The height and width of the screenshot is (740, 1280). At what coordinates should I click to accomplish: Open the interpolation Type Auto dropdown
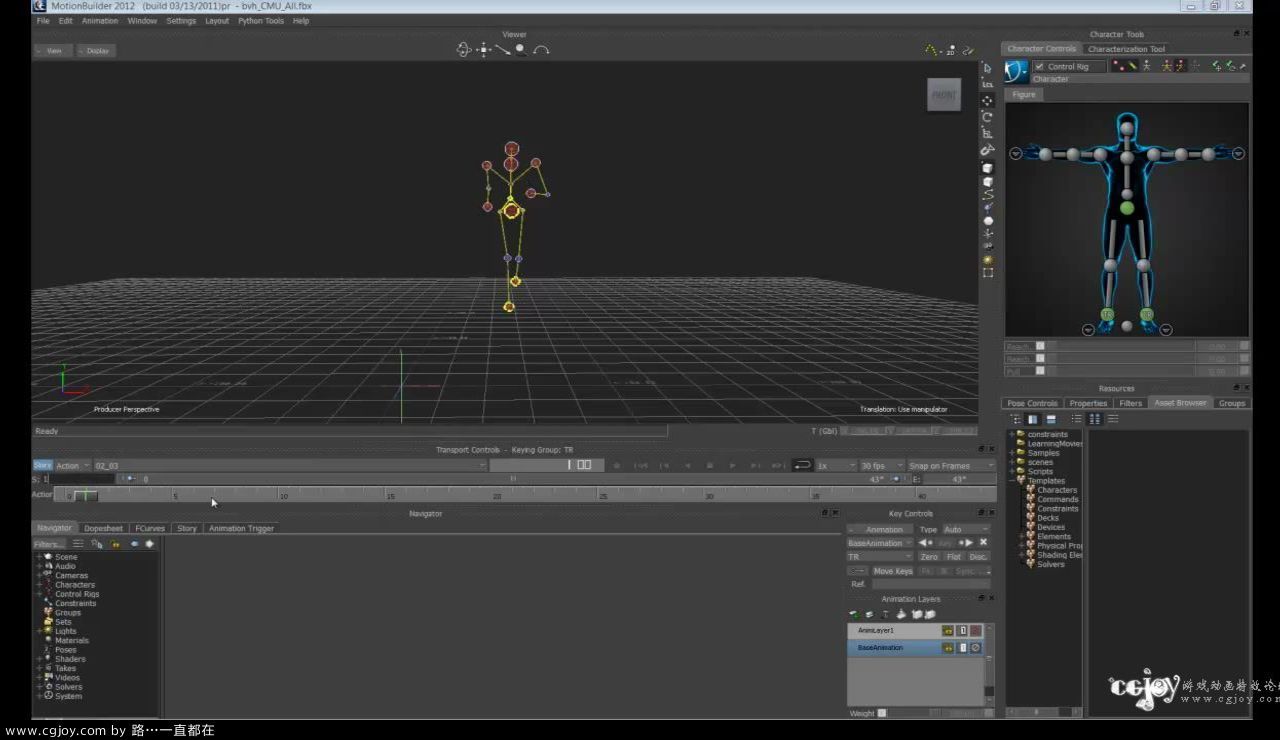tap(966, 529)
